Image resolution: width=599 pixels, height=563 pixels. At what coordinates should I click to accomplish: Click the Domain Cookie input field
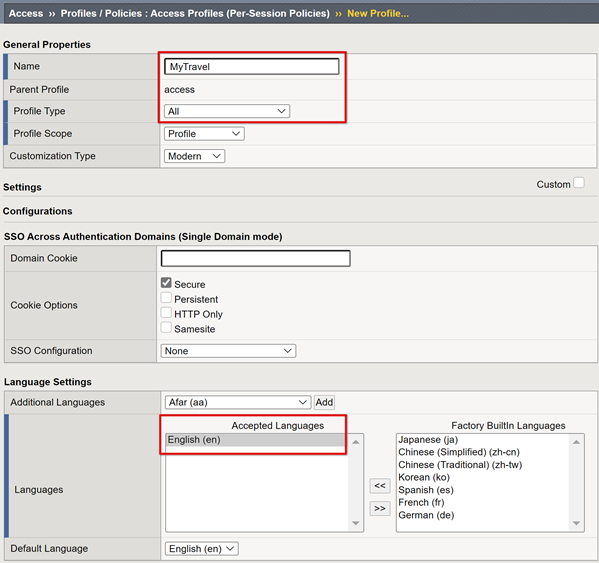tap(256, 259)
